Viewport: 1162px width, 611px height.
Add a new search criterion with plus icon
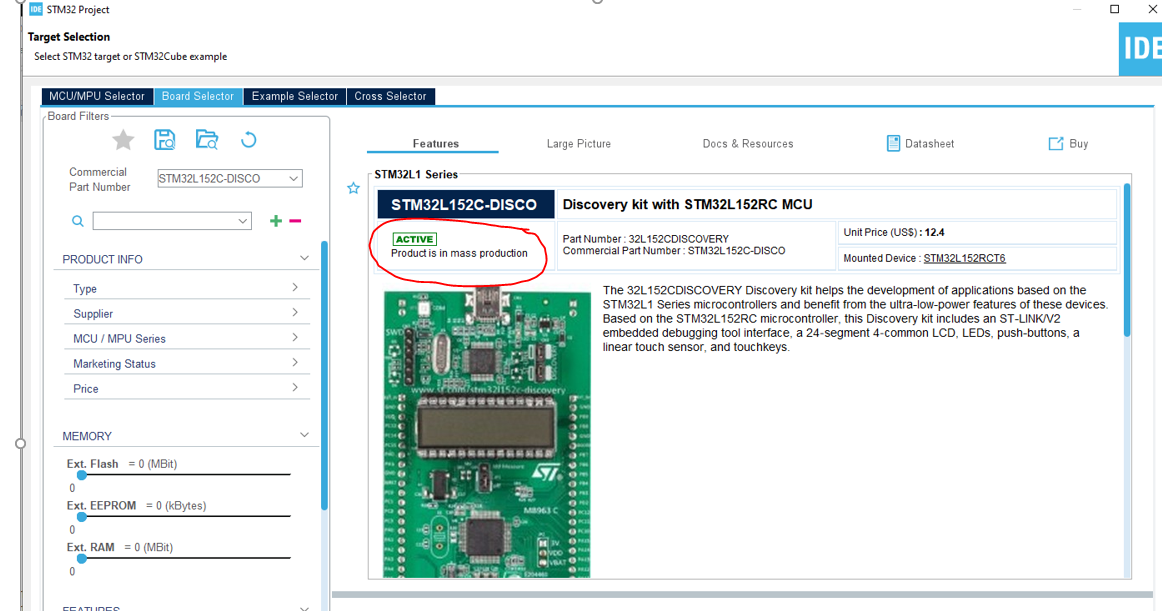point(276,220)
